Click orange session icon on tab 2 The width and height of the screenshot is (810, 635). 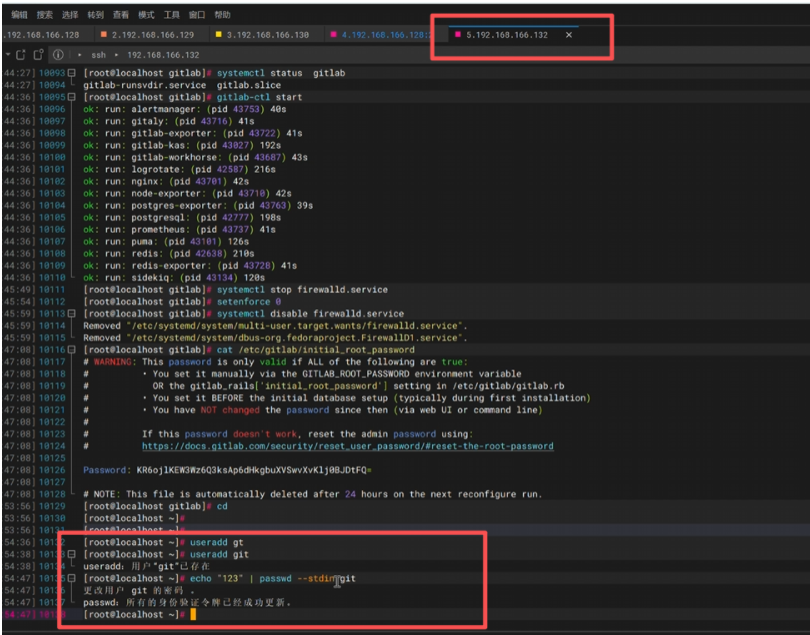(x=104, y=34)
